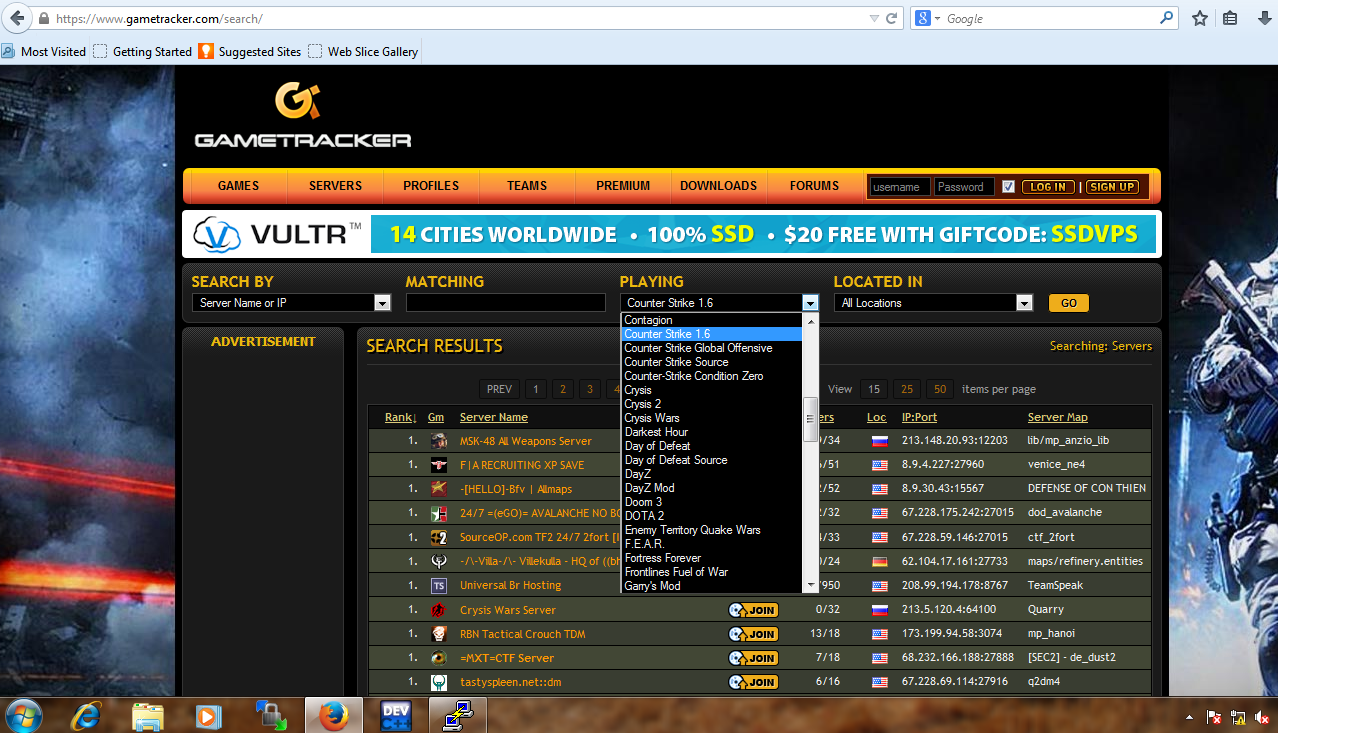
Task: Choose Garry's Mod from the game list
Action: tap(653, 586)
